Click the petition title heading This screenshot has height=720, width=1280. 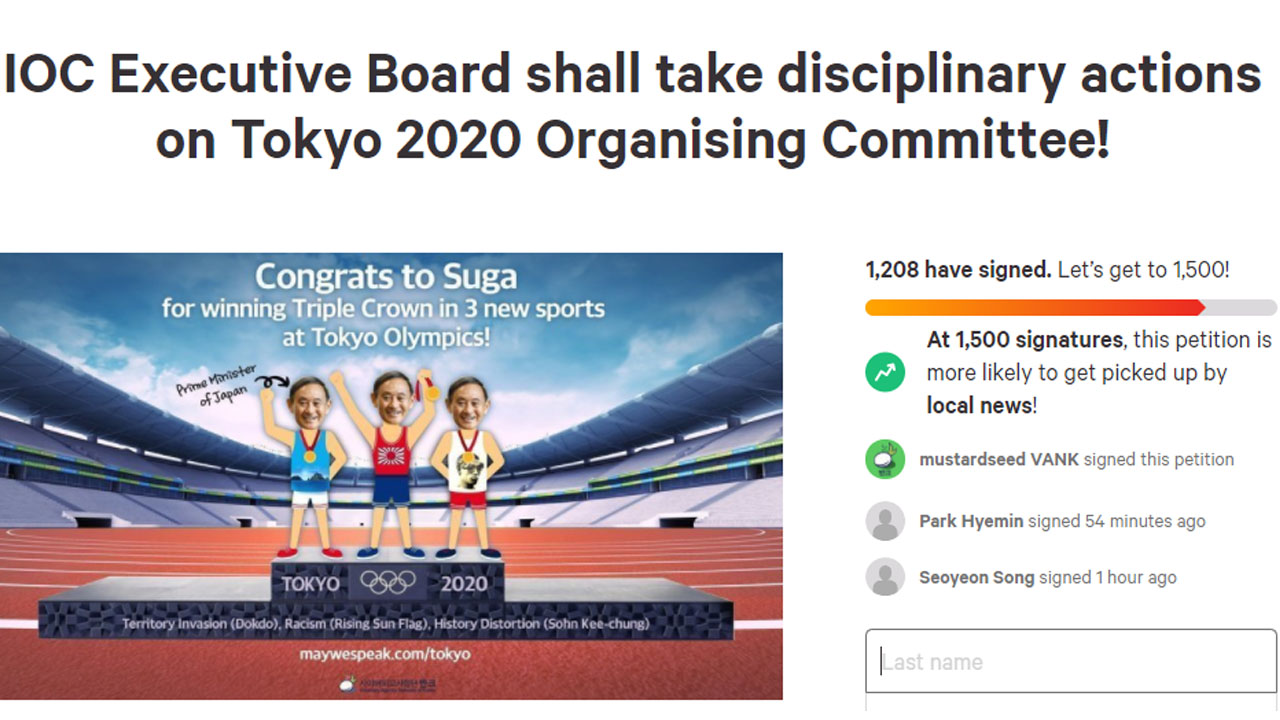pos(633,107)
